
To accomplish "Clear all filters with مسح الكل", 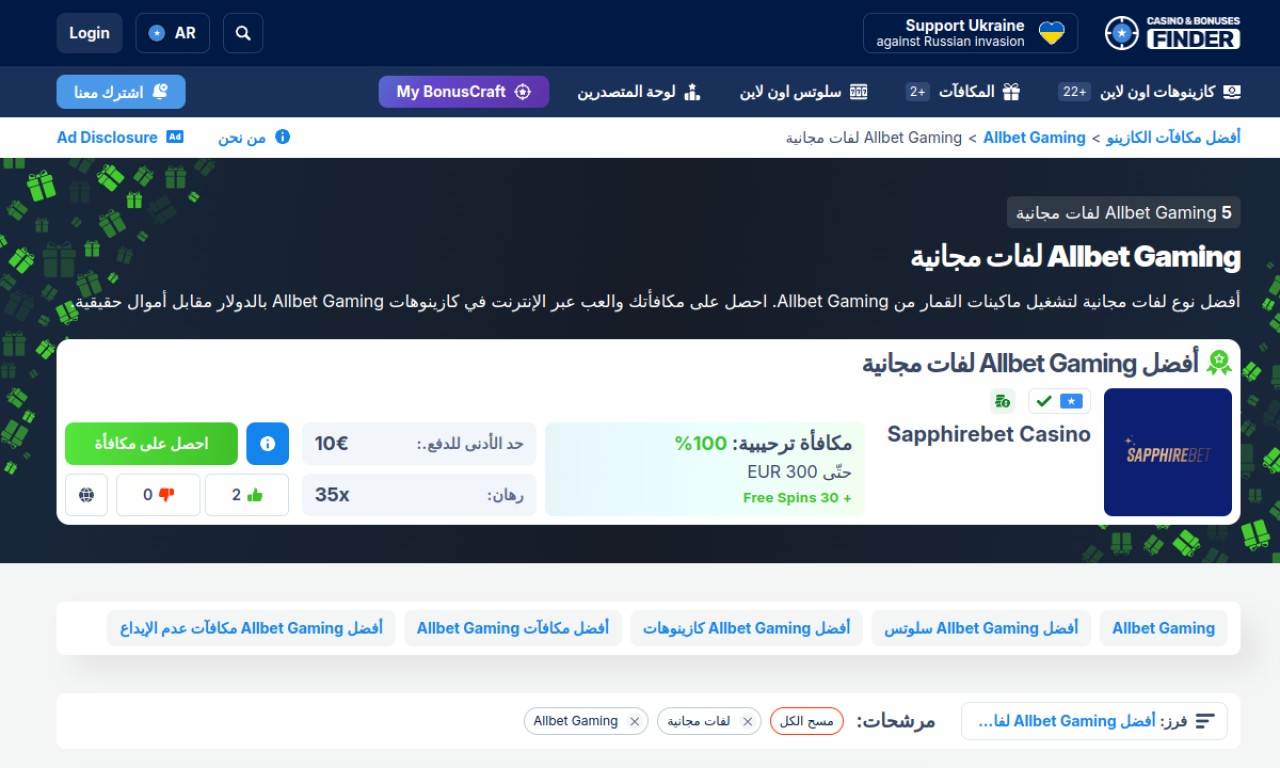I will click(806, 721).
